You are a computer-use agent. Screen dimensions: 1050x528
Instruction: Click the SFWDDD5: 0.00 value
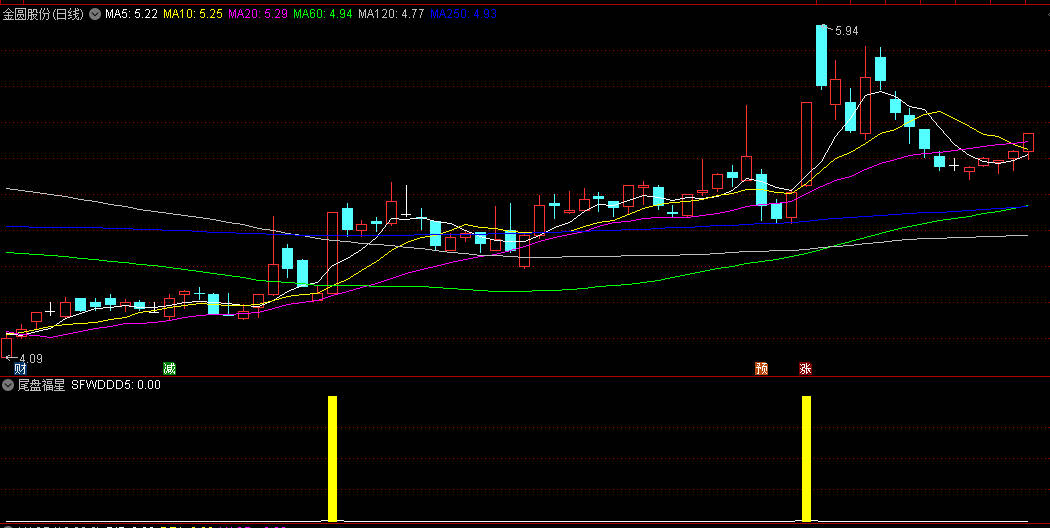coord(116,385)
